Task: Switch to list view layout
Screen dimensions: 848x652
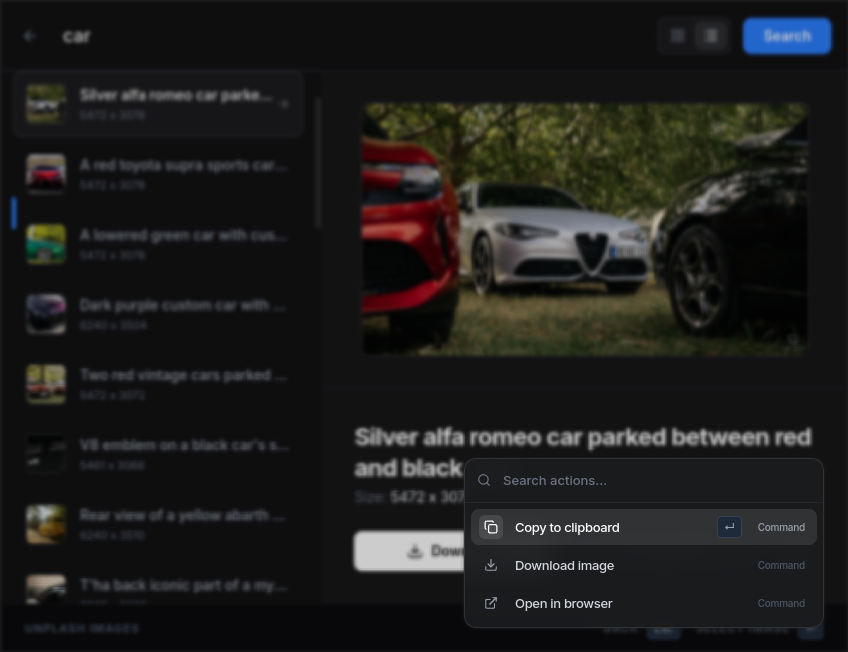Action: pyautogui.click(x=711, y=36)
